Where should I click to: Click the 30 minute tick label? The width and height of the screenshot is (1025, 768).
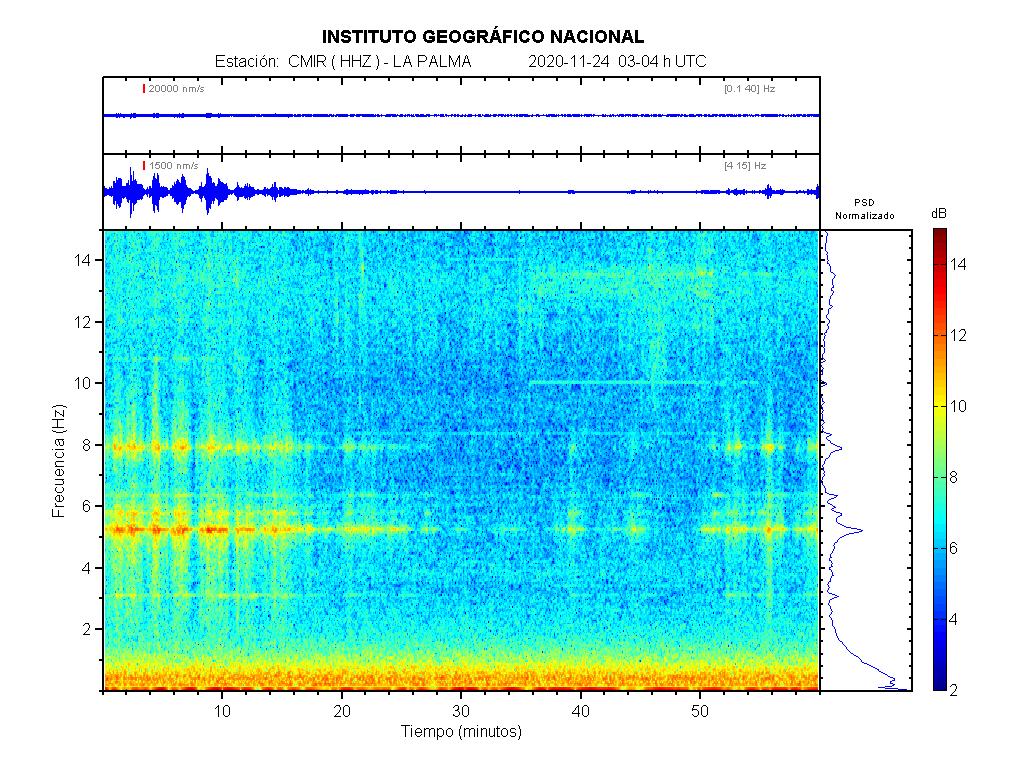461,710
